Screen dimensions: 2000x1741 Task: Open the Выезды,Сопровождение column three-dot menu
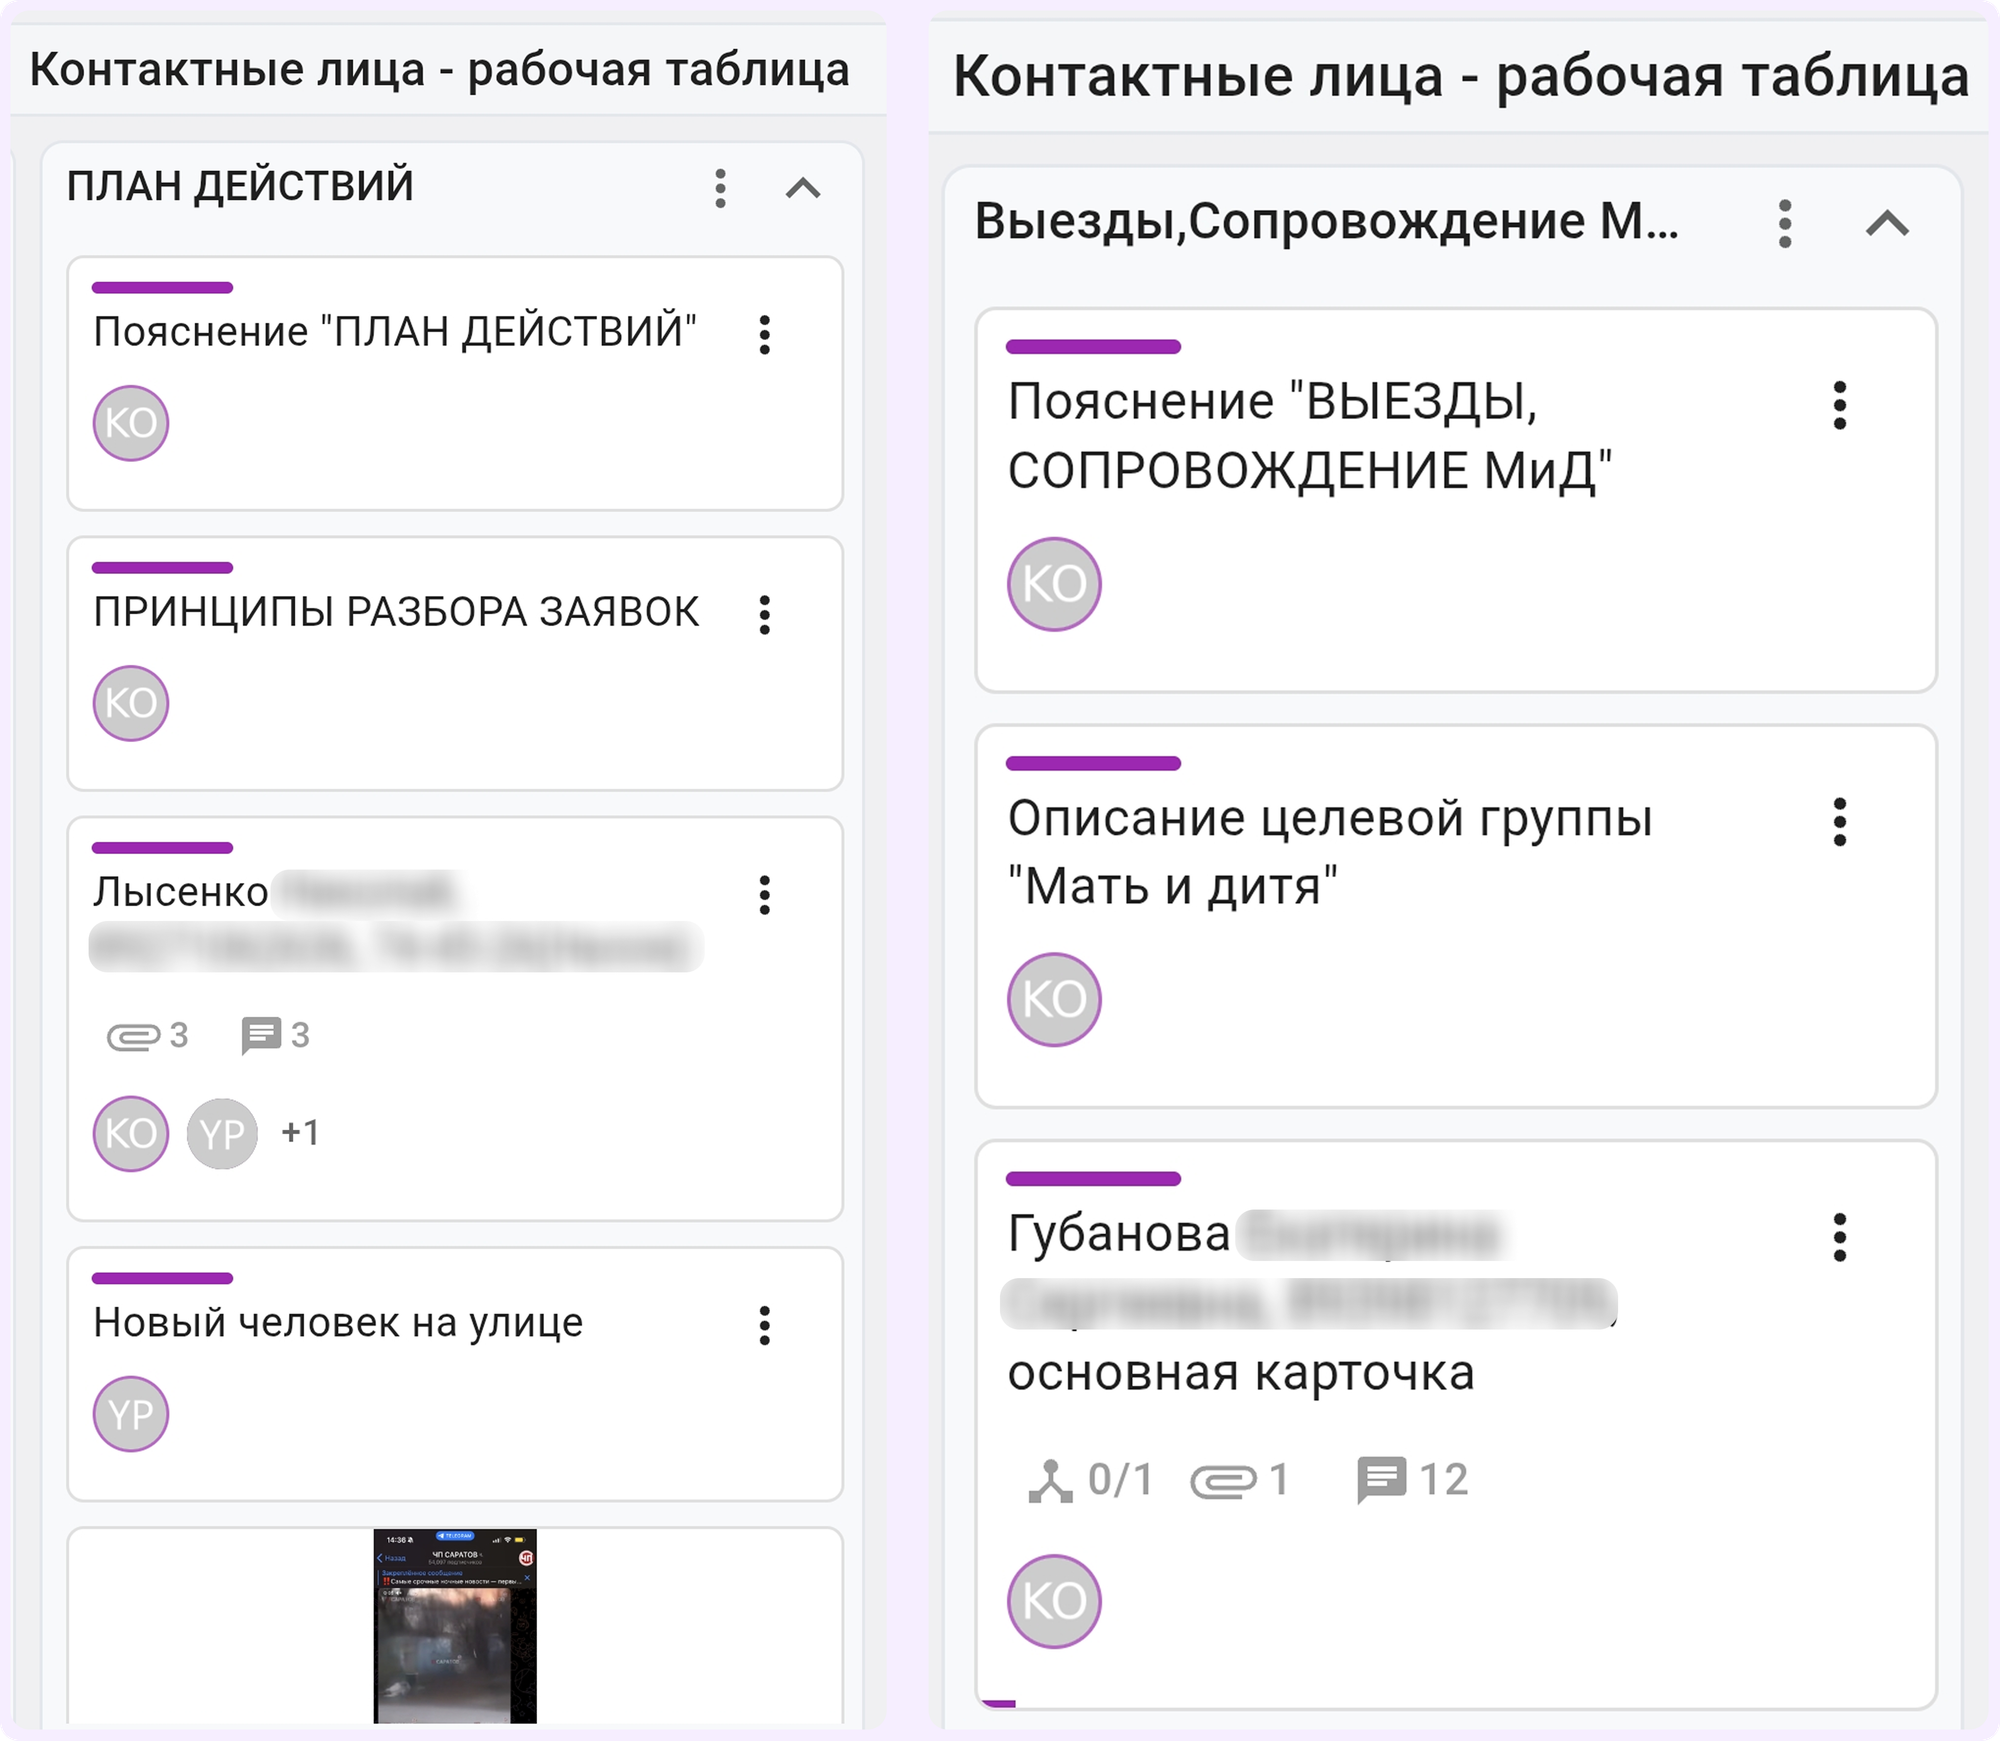(1785, 223)
